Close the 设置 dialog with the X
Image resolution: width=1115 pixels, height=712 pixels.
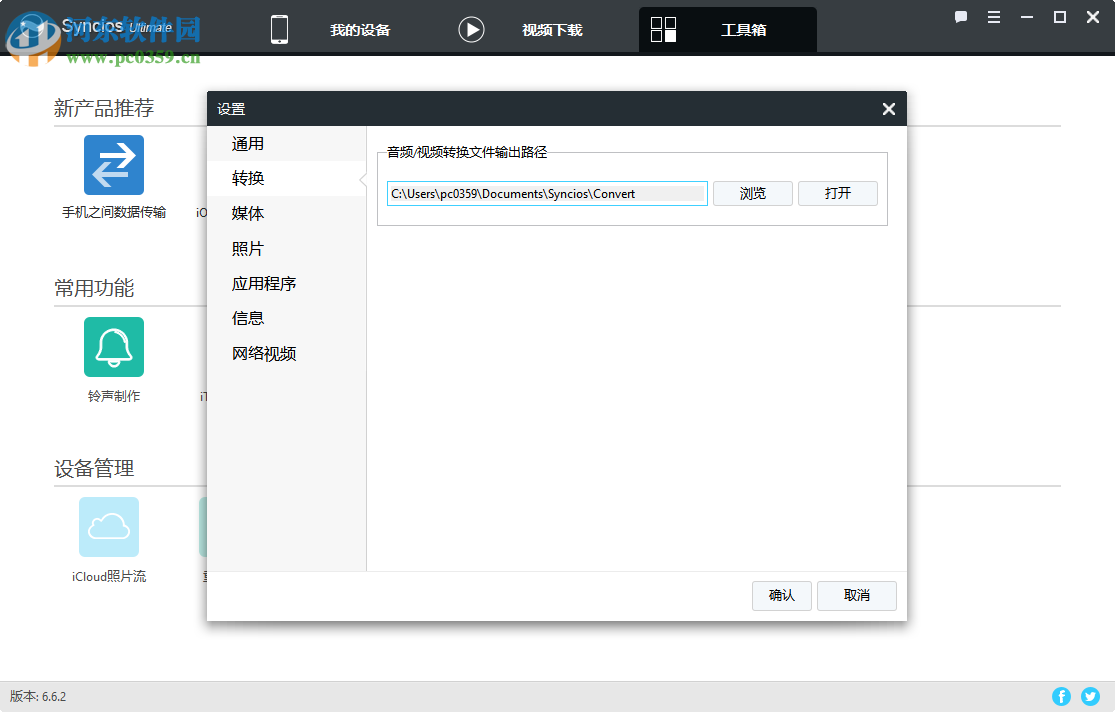[888, 109]
